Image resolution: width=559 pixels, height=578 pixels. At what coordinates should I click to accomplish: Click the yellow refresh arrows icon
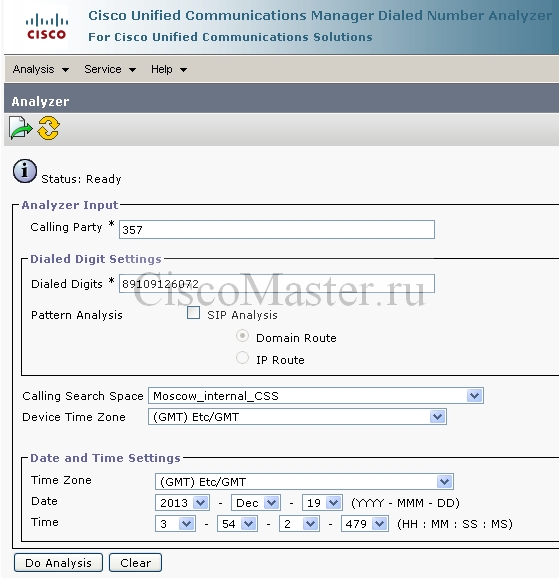[48, 128]
